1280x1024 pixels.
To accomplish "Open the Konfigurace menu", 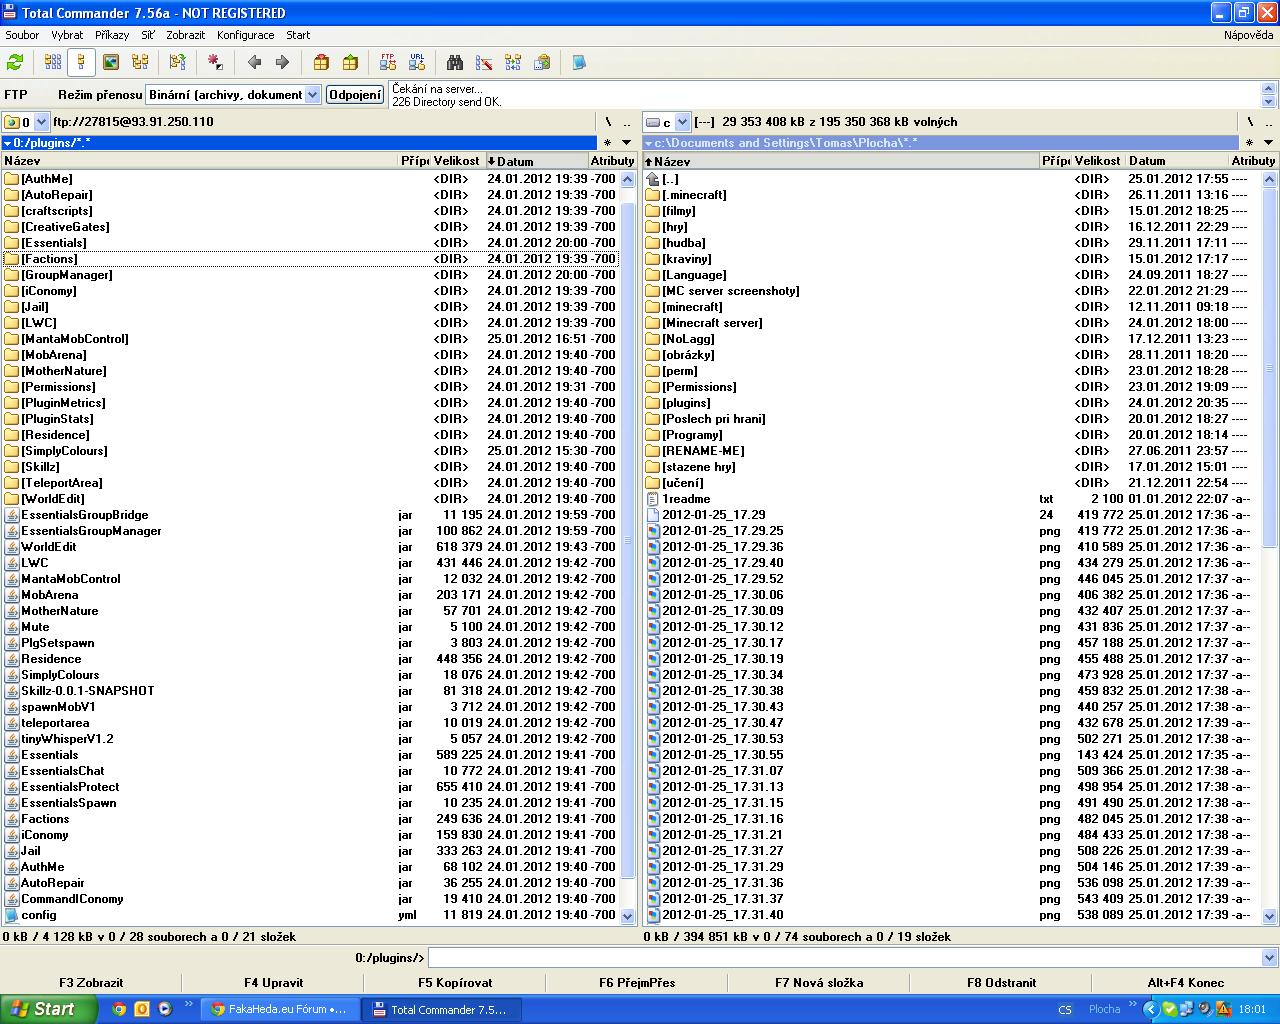I will click(246, 35).
